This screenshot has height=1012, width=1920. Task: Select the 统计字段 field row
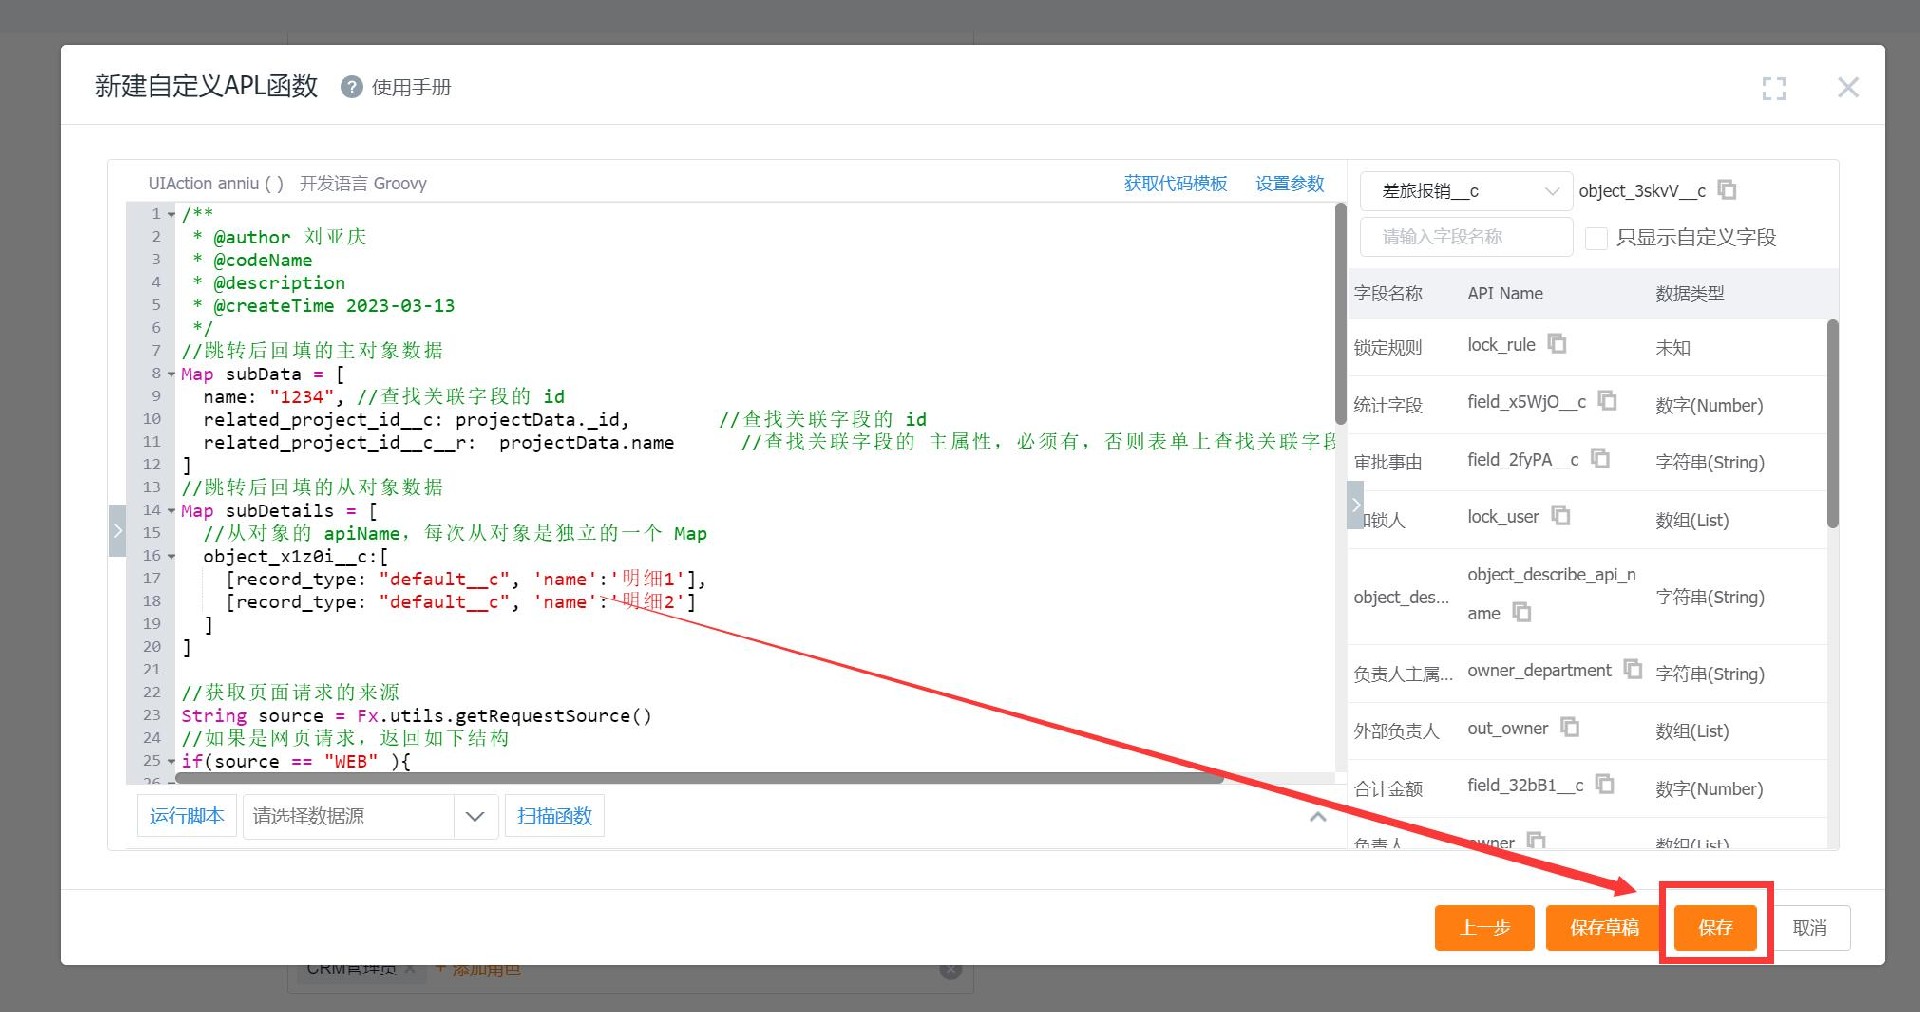pos(1587,405)
